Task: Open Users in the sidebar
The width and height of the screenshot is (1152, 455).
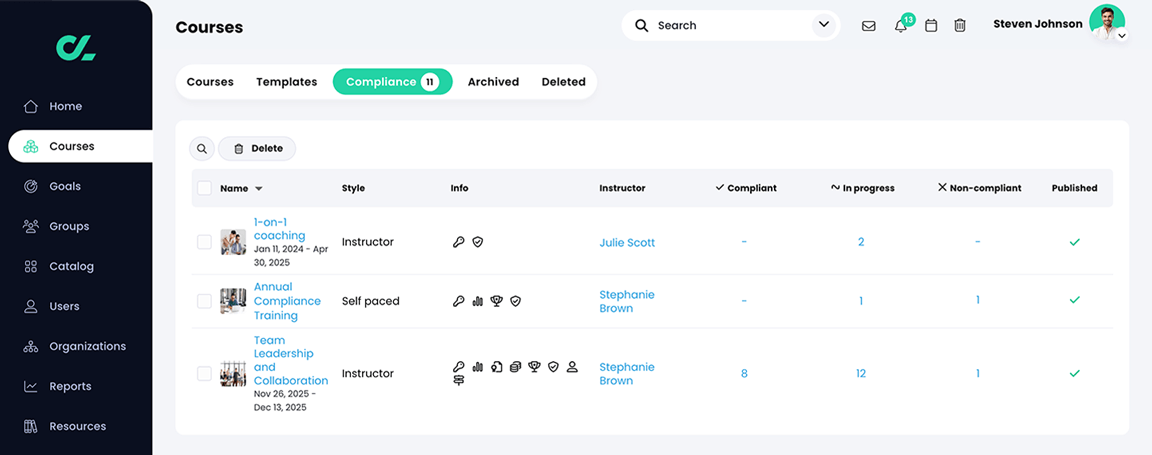Action: (51, 307)
